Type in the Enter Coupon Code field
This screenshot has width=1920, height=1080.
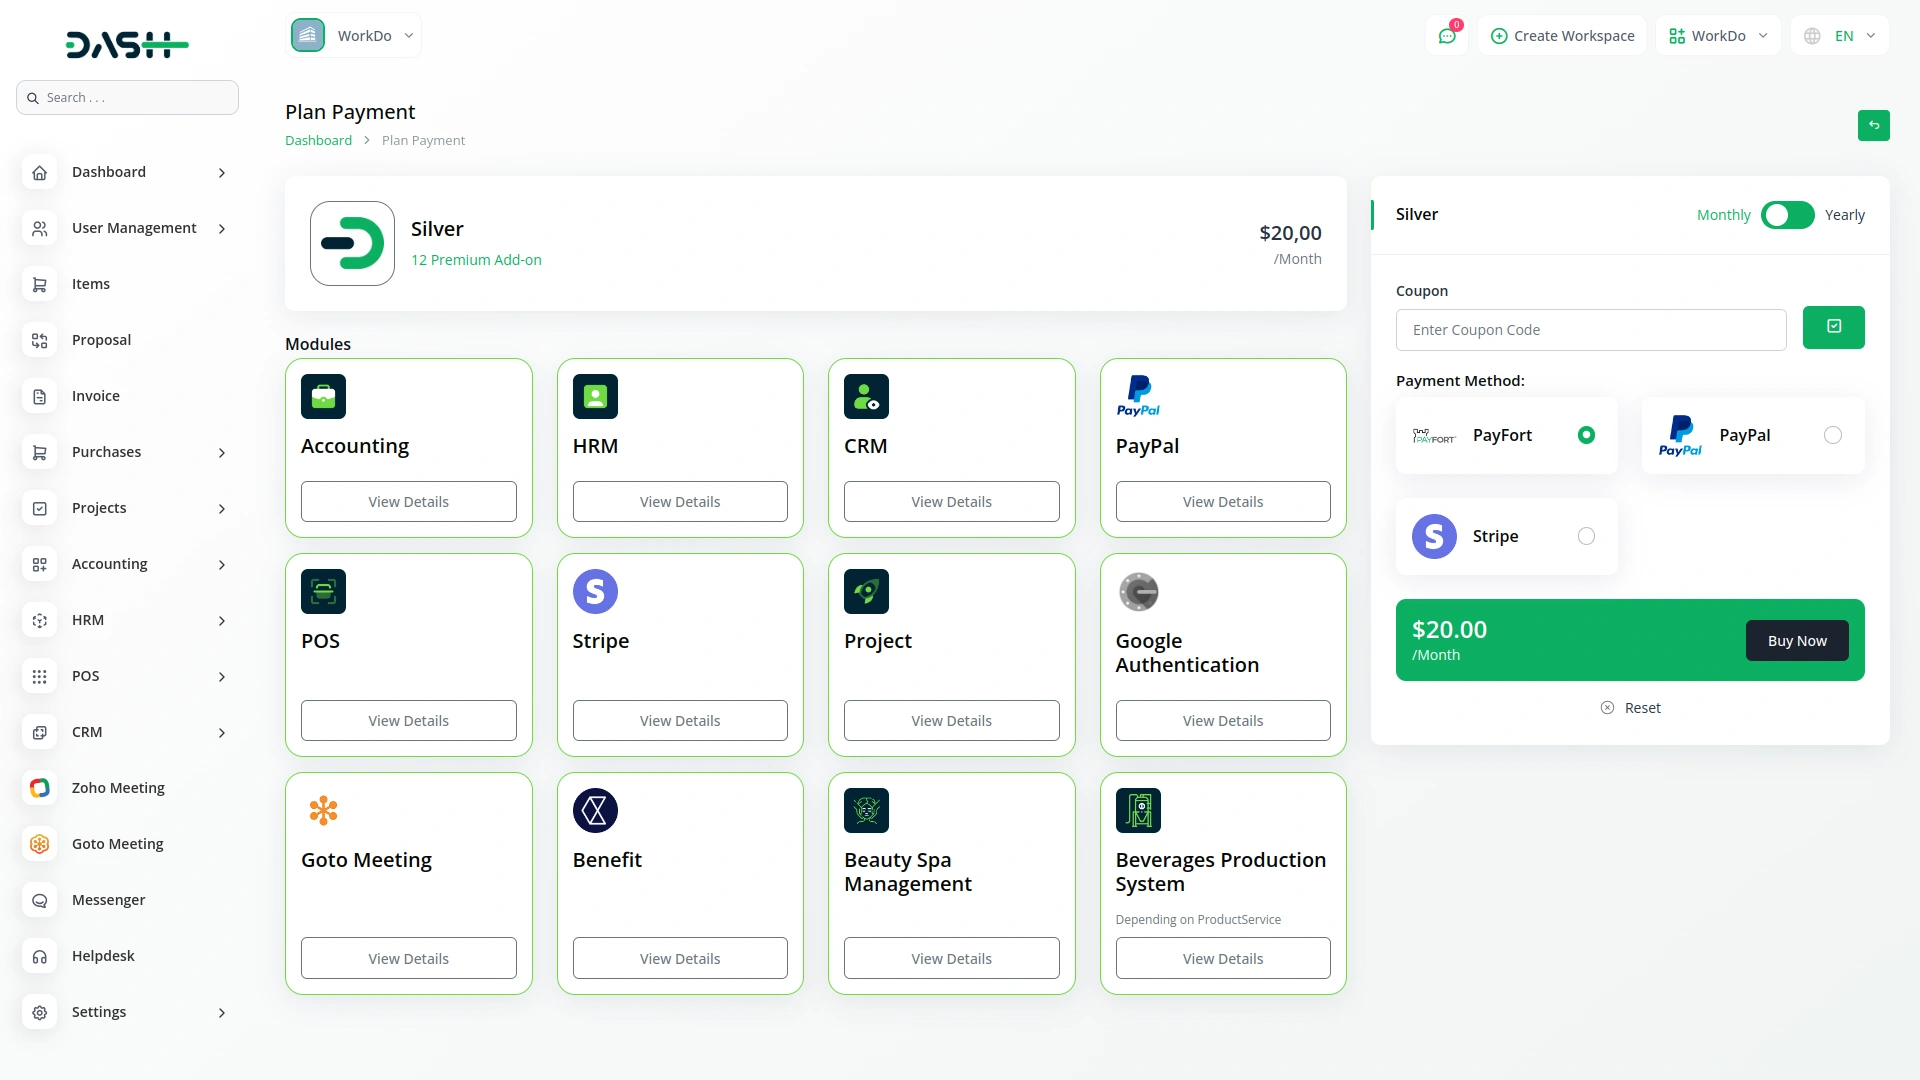(x=1591, y=329)
